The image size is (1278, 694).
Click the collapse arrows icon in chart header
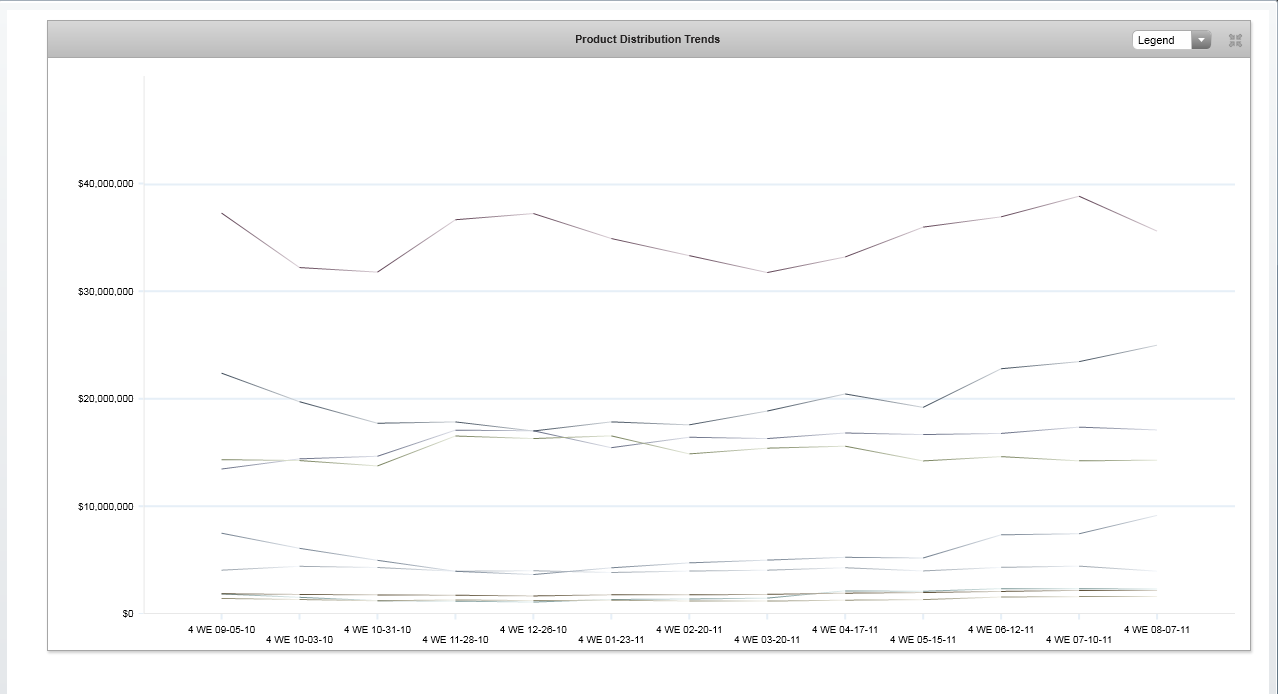pos(1235,40)
